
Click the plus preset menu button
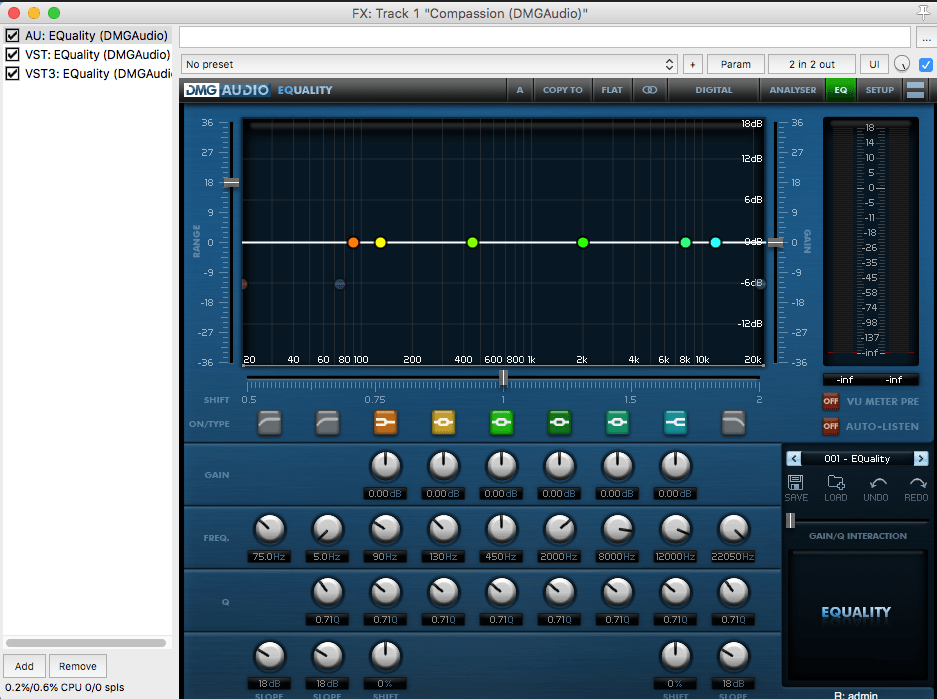[693, 64]
